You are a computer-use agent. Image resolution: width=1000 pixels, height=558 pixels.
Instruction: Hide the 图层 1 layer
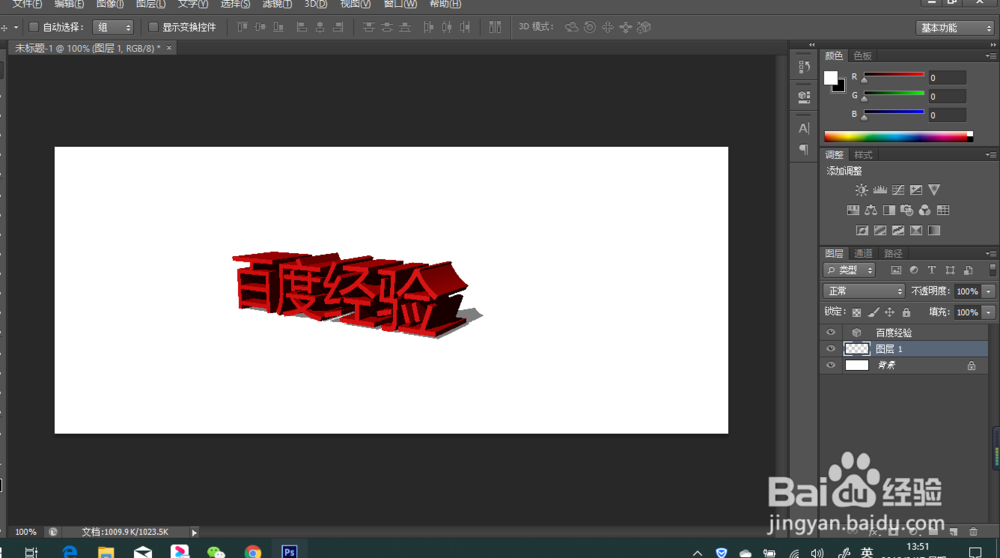pos(830,349)
